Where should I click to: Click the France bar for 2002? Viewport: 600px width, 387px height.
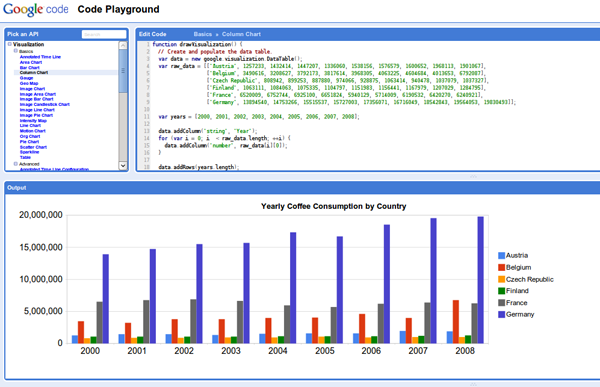(193, 321)
